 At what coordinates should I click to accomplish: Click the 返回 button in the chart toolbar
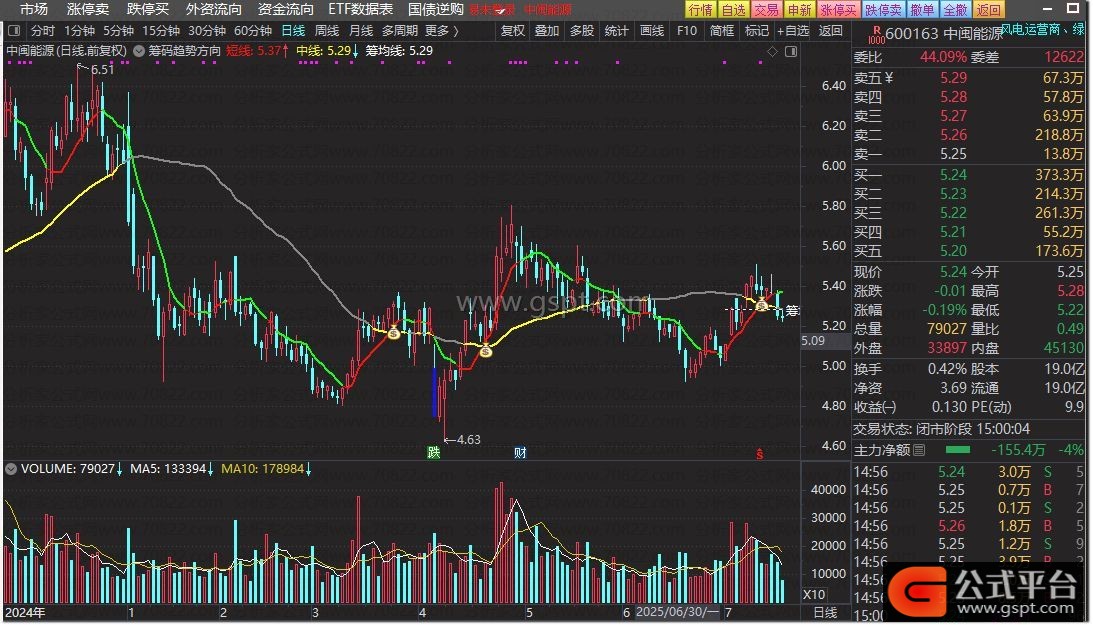pyautogui.click(x=830, y=31)
